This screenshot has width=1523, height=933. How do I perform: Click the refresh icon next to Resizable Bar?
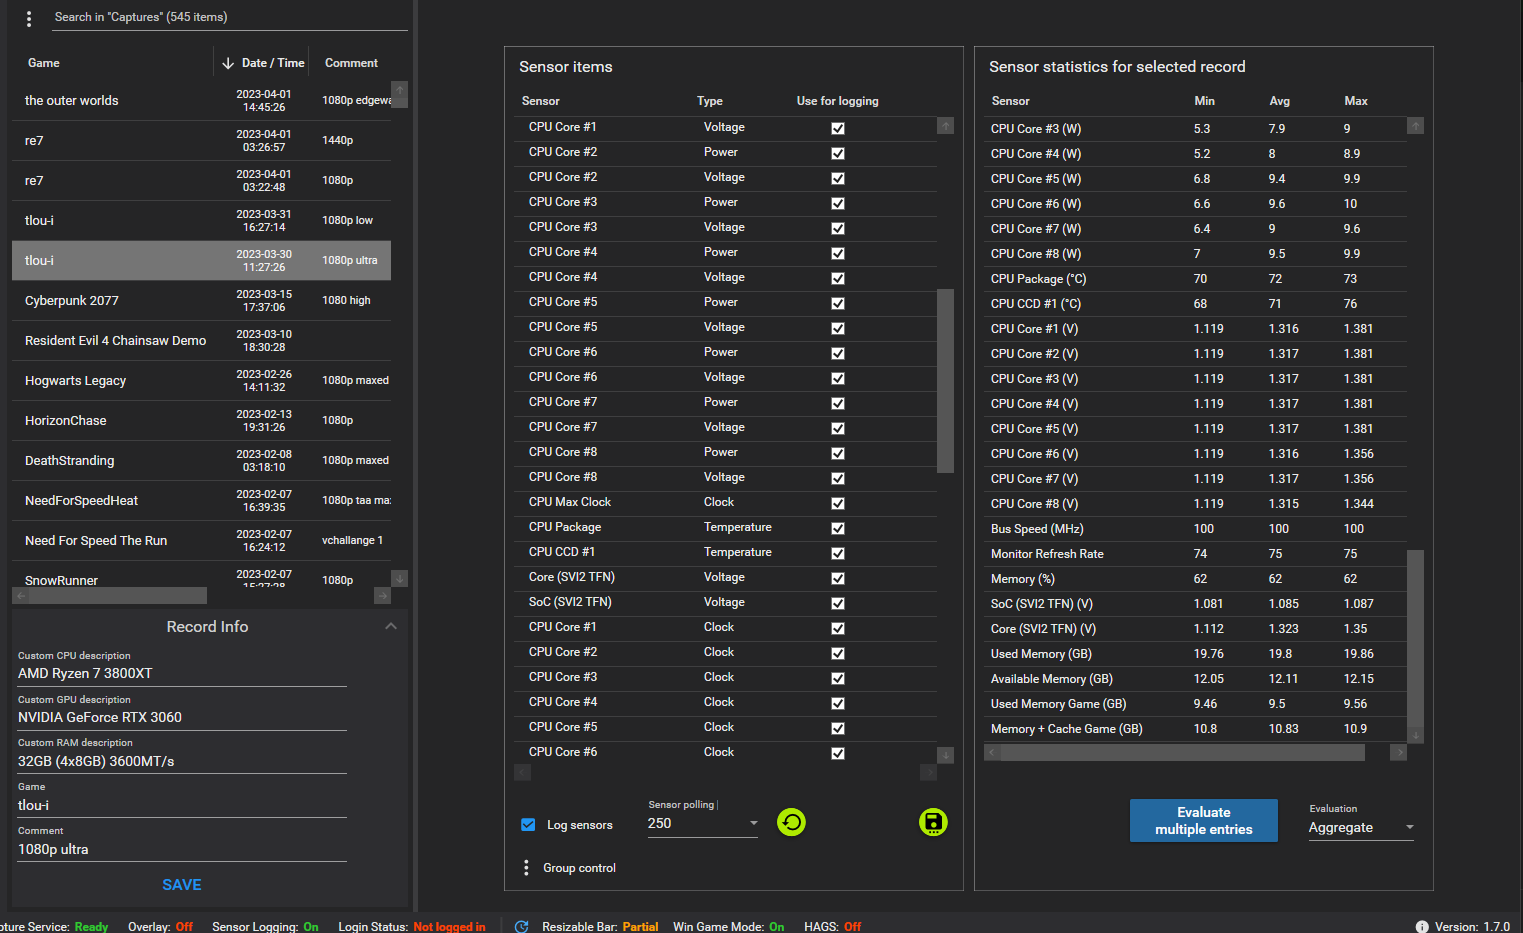[x=521, y=926]
